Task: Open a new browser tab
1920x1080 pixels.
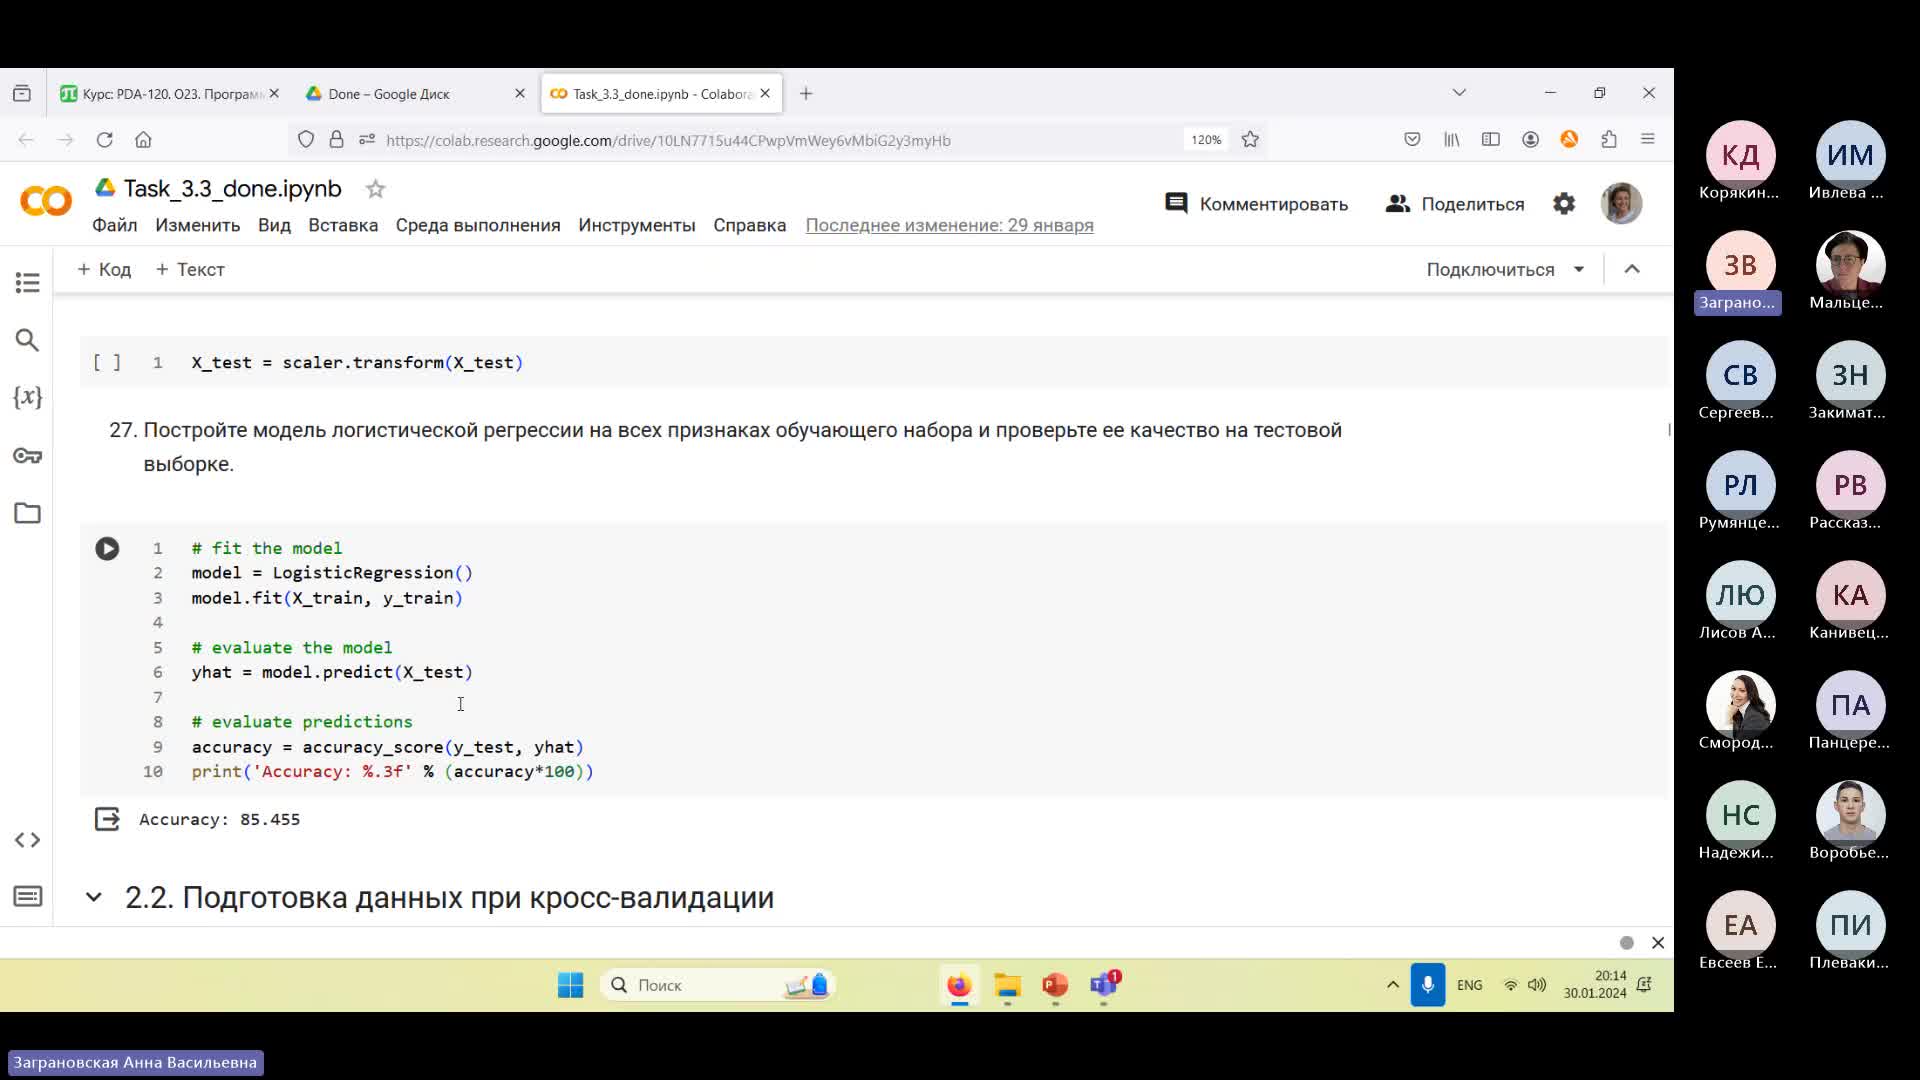Action: [x=806, y=94]
